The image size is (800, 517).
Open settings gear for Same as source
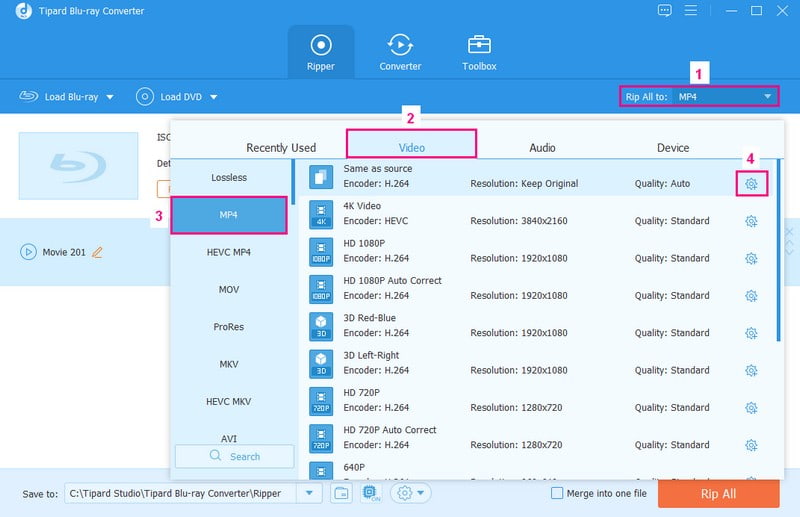click(751, 184)
